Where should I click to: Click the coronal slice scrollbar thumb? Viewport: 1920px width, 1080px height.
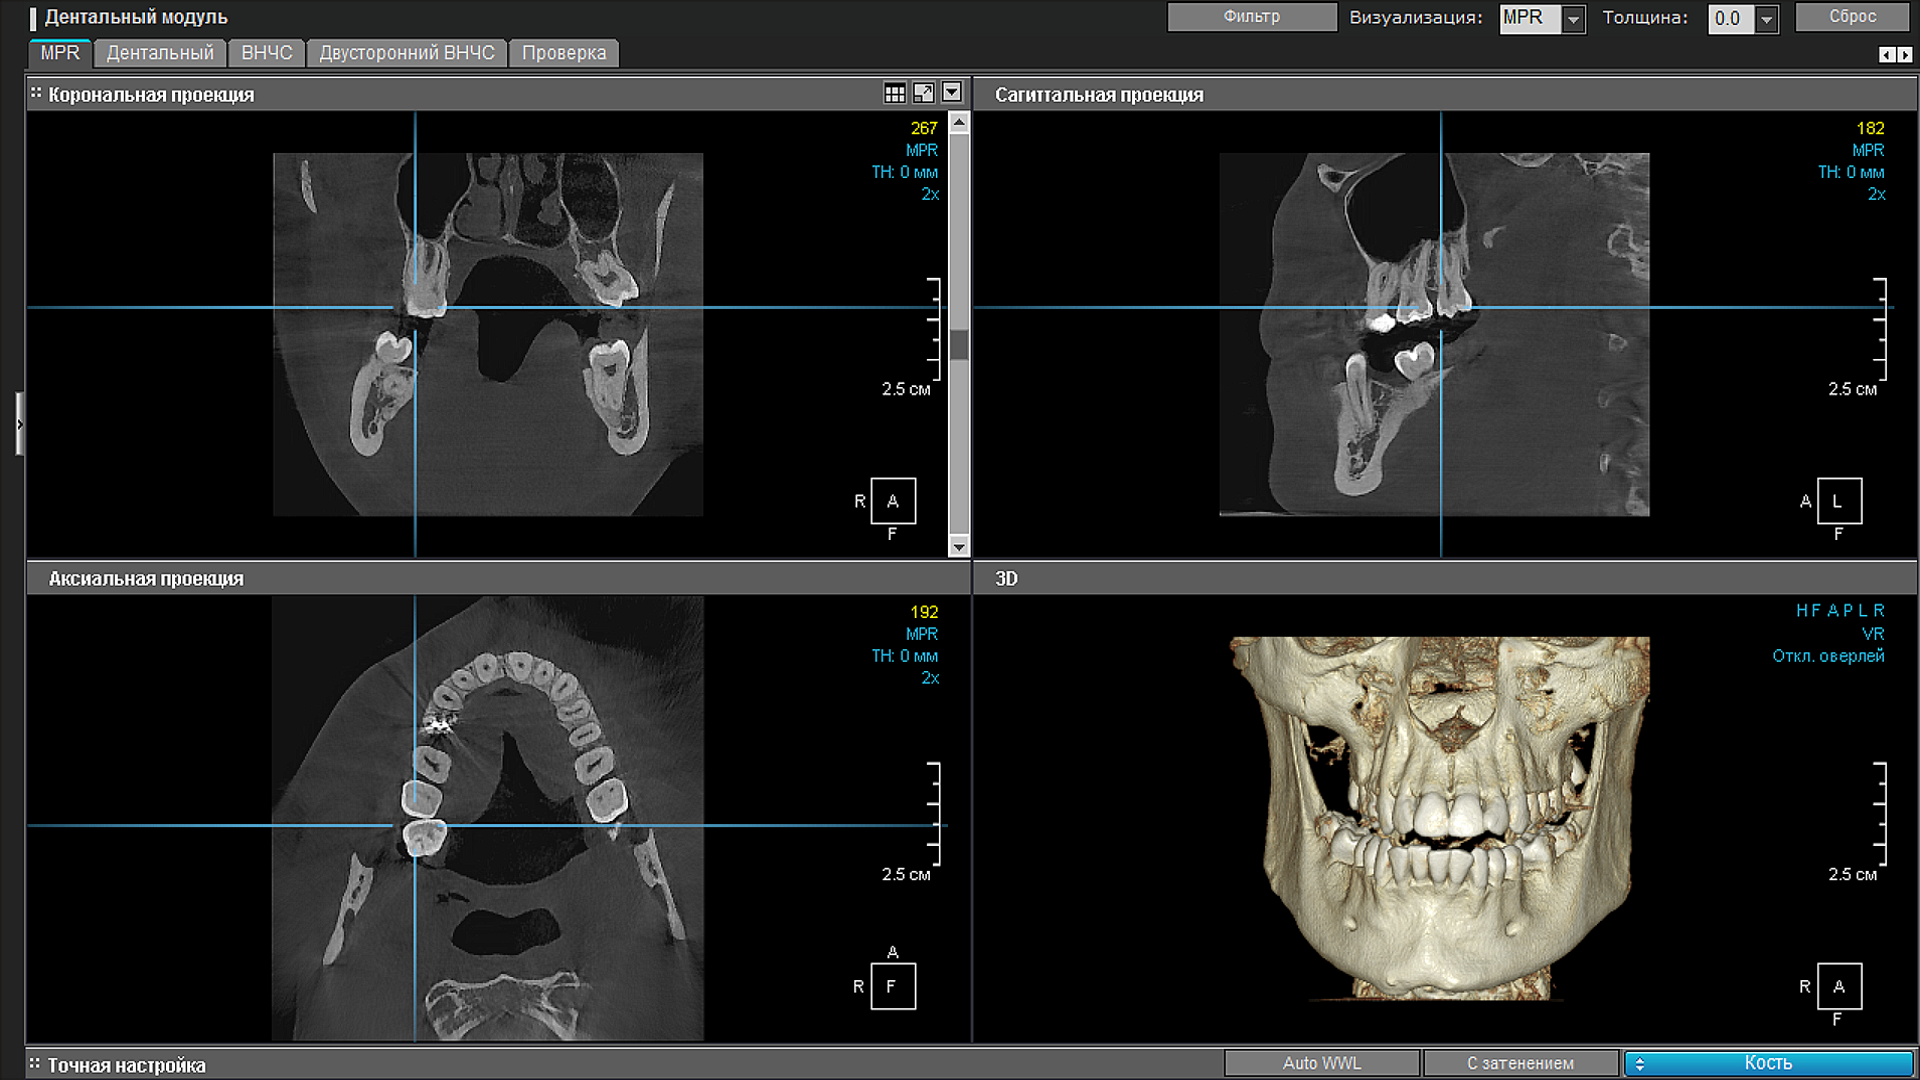click(x=959, y=344)
